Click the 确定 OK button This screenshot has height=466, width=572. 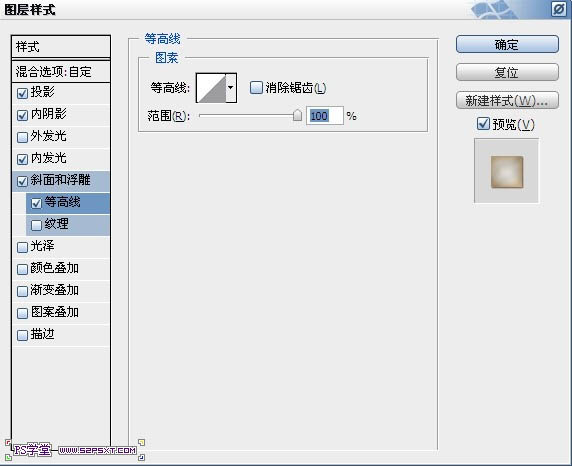[507, 45]
